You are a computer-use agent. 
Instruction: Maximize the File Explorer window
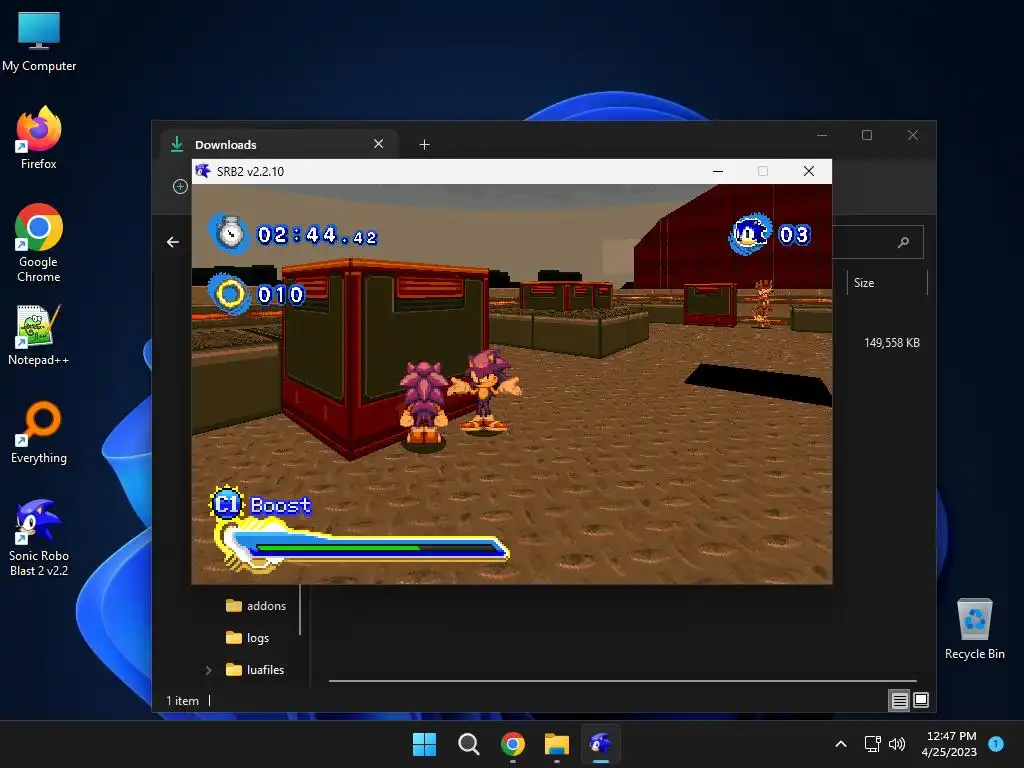tap(867, 135)
